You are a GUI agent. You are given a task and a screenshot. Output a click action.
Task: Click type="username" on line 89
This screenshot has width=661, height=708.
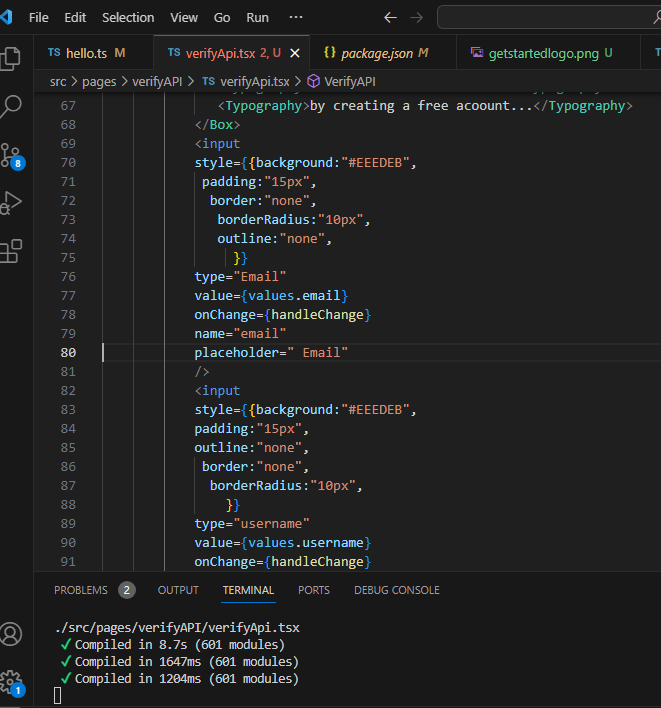coord(252,524)
